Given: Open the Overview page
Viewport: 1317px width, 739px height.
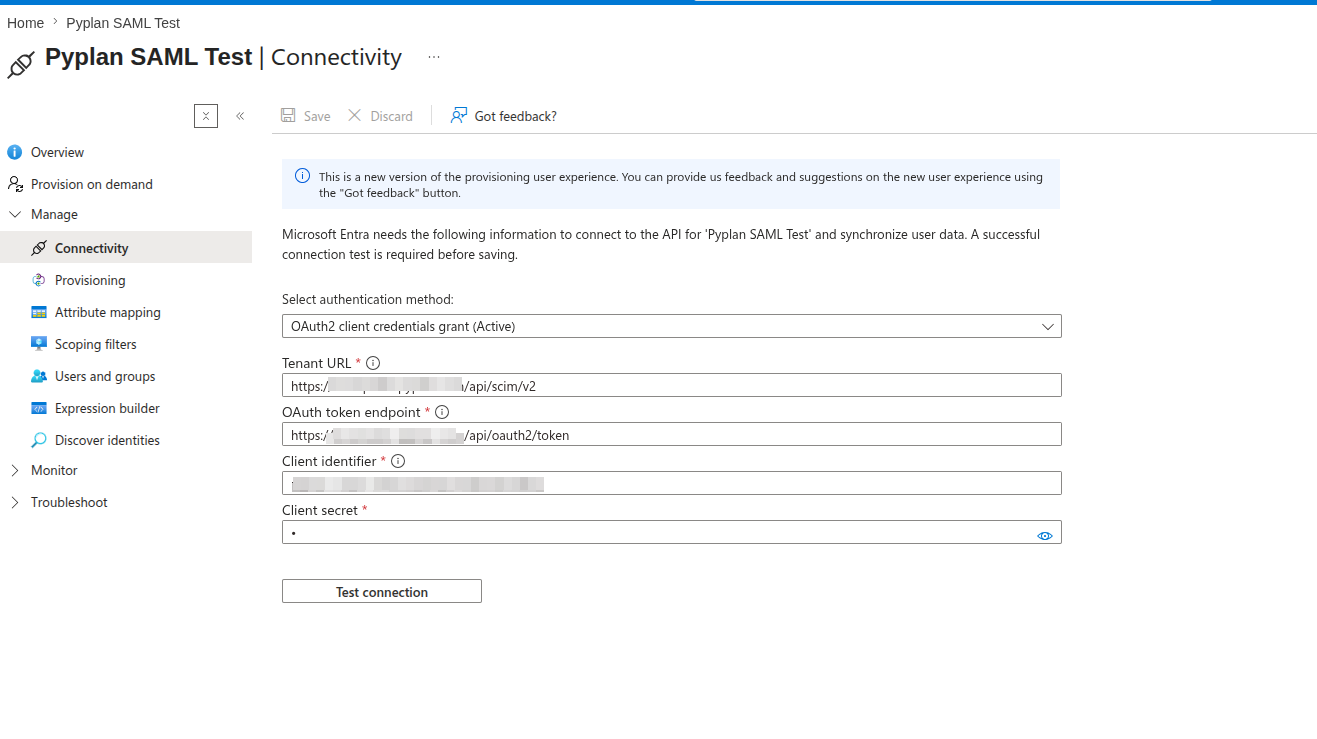Looking at the screenshot, I should click(57, 152).
